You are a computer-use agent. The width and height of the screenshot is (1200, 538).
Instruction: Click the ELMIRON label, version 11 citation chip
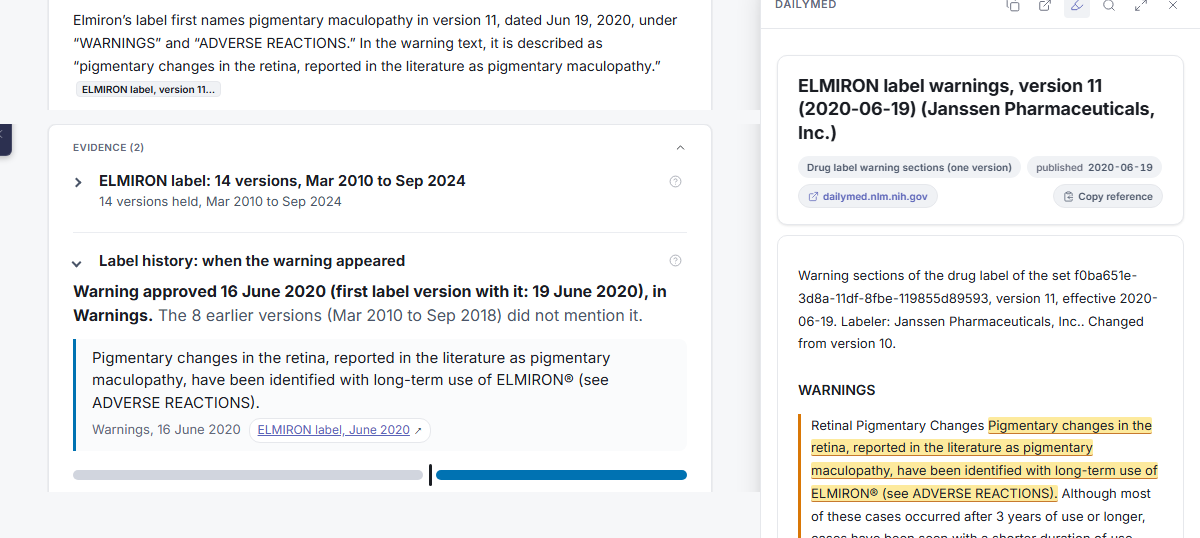[x=148, y=90]
